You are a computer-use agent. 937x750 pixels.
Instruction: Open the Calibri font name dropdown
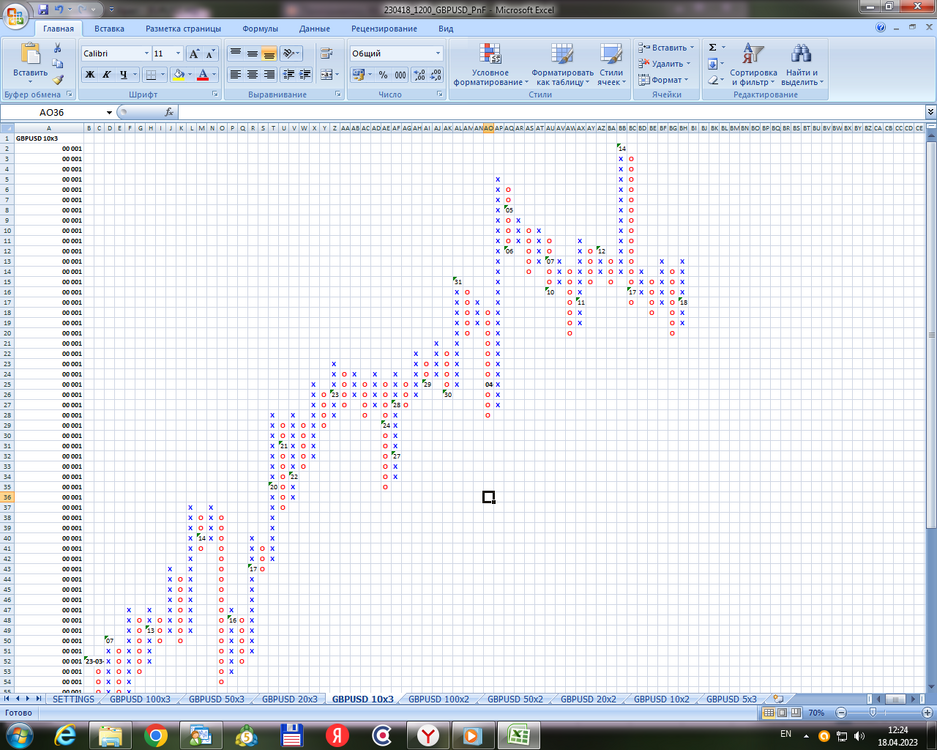point(146,54)
